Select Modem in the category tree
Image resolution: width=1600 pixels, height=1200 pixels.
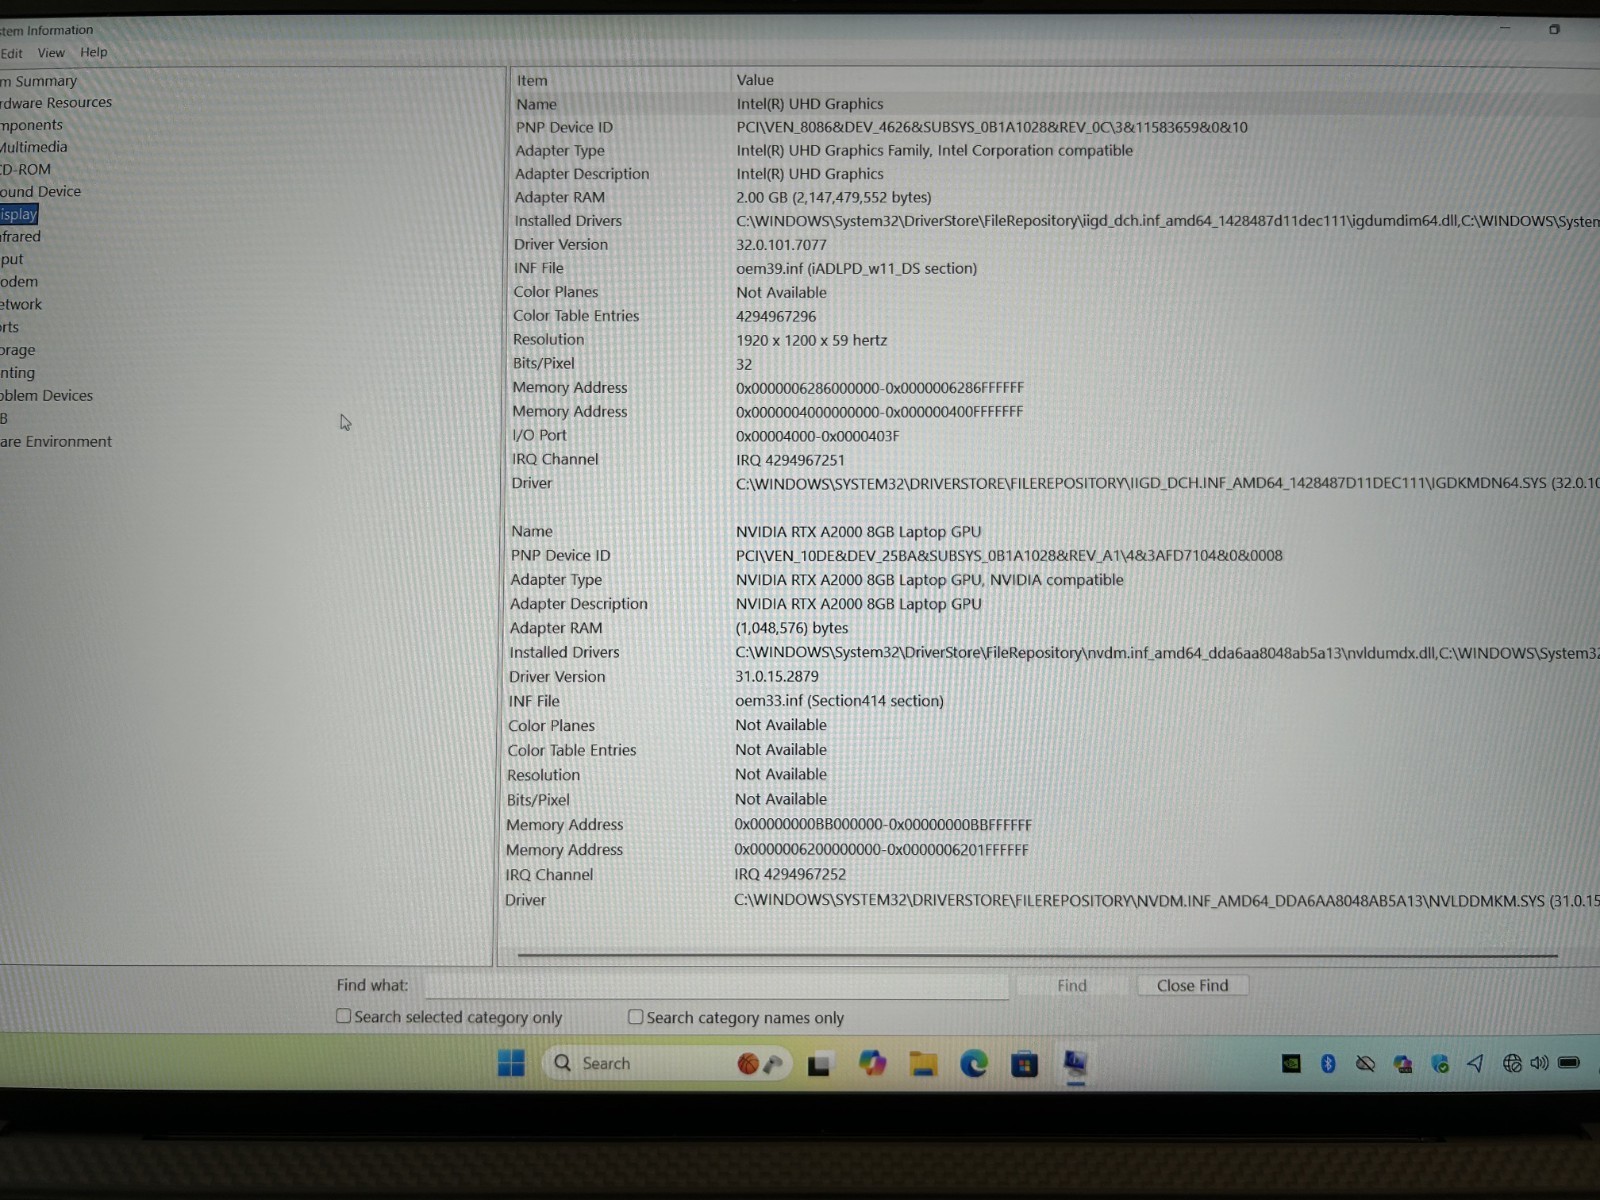pyautogui.click(x=20, y=282)
